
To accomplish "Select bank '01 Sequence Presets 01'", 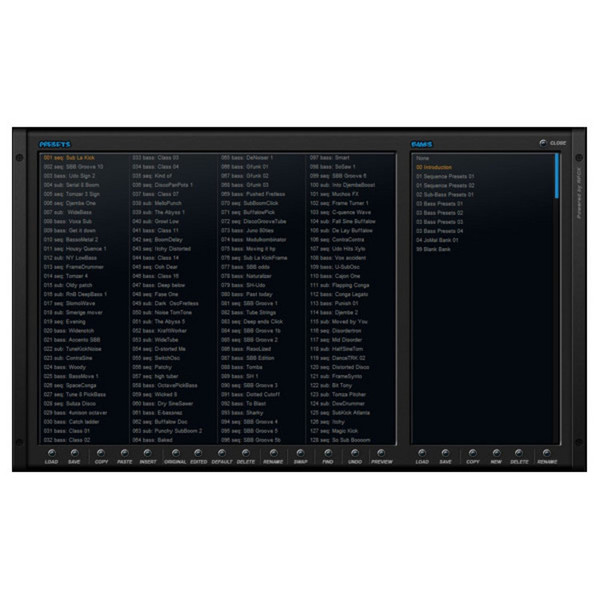I will (445, 176).
